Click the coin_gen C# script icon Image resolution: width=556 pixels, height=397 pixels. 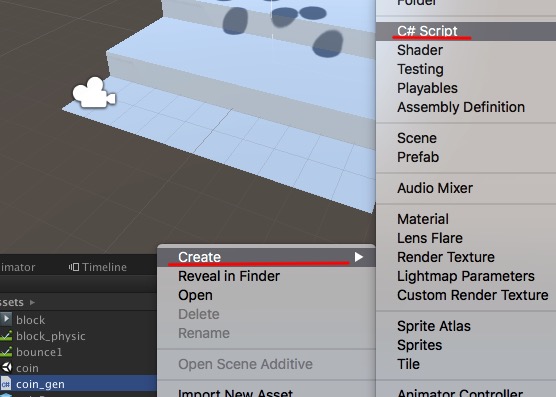(x=6, y=384)
